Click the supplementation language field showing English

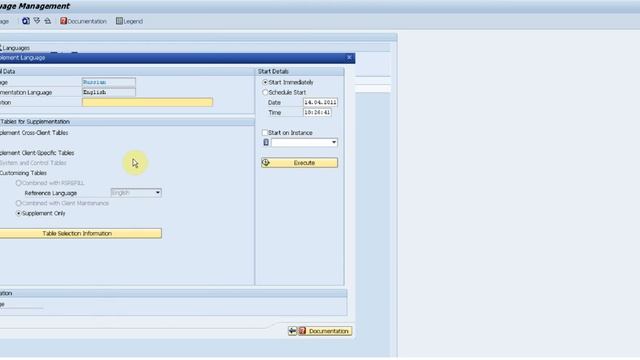(x=109, y=93)
